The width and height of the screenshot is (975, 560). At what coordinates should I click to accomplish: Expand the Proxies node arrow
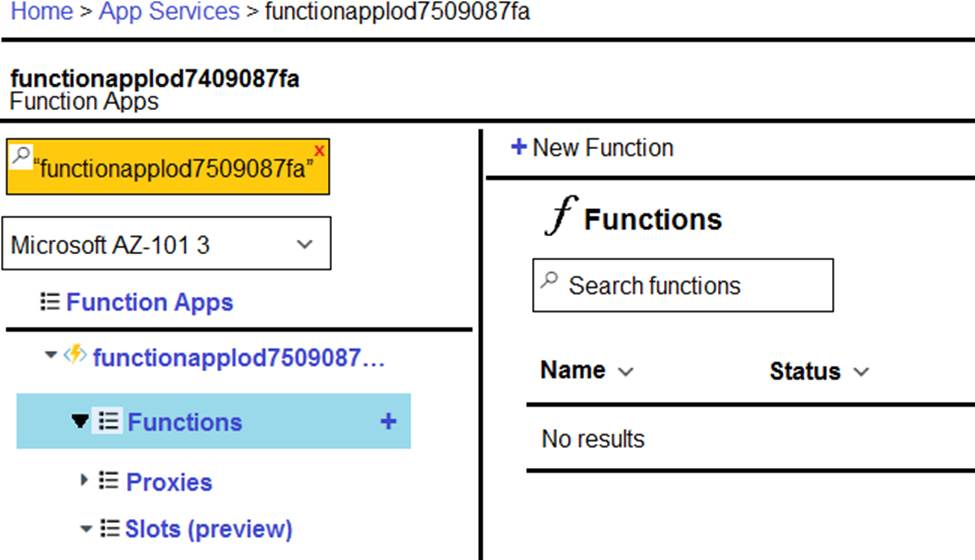click(84, 481)
